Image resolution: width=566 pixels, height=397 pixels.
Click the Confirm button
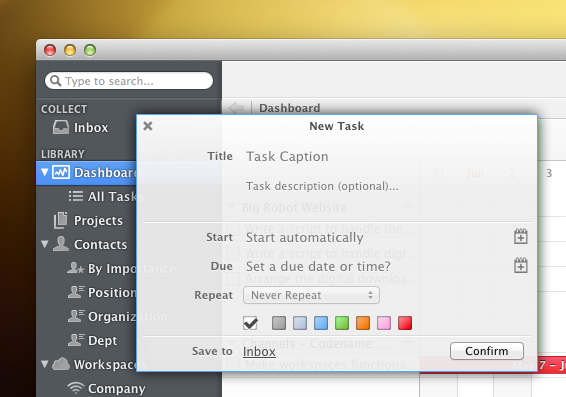487,351
